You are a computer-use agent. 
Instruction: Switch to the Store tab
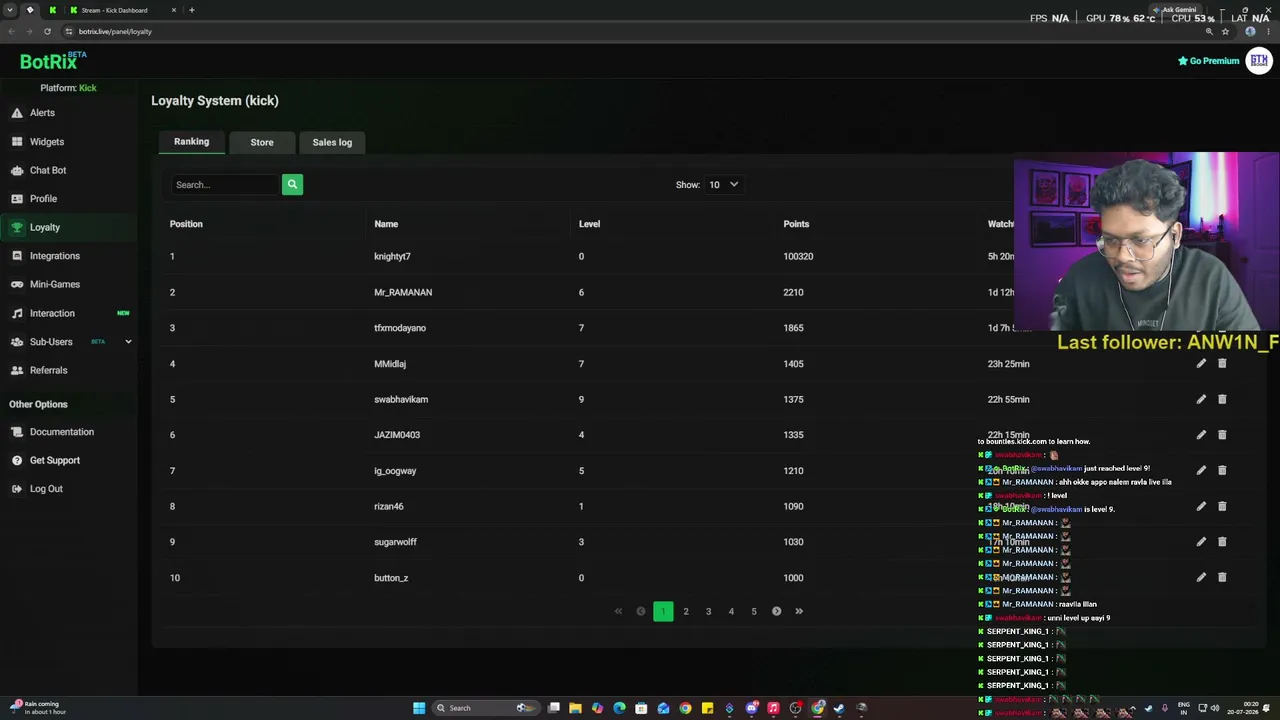point(262,142)
